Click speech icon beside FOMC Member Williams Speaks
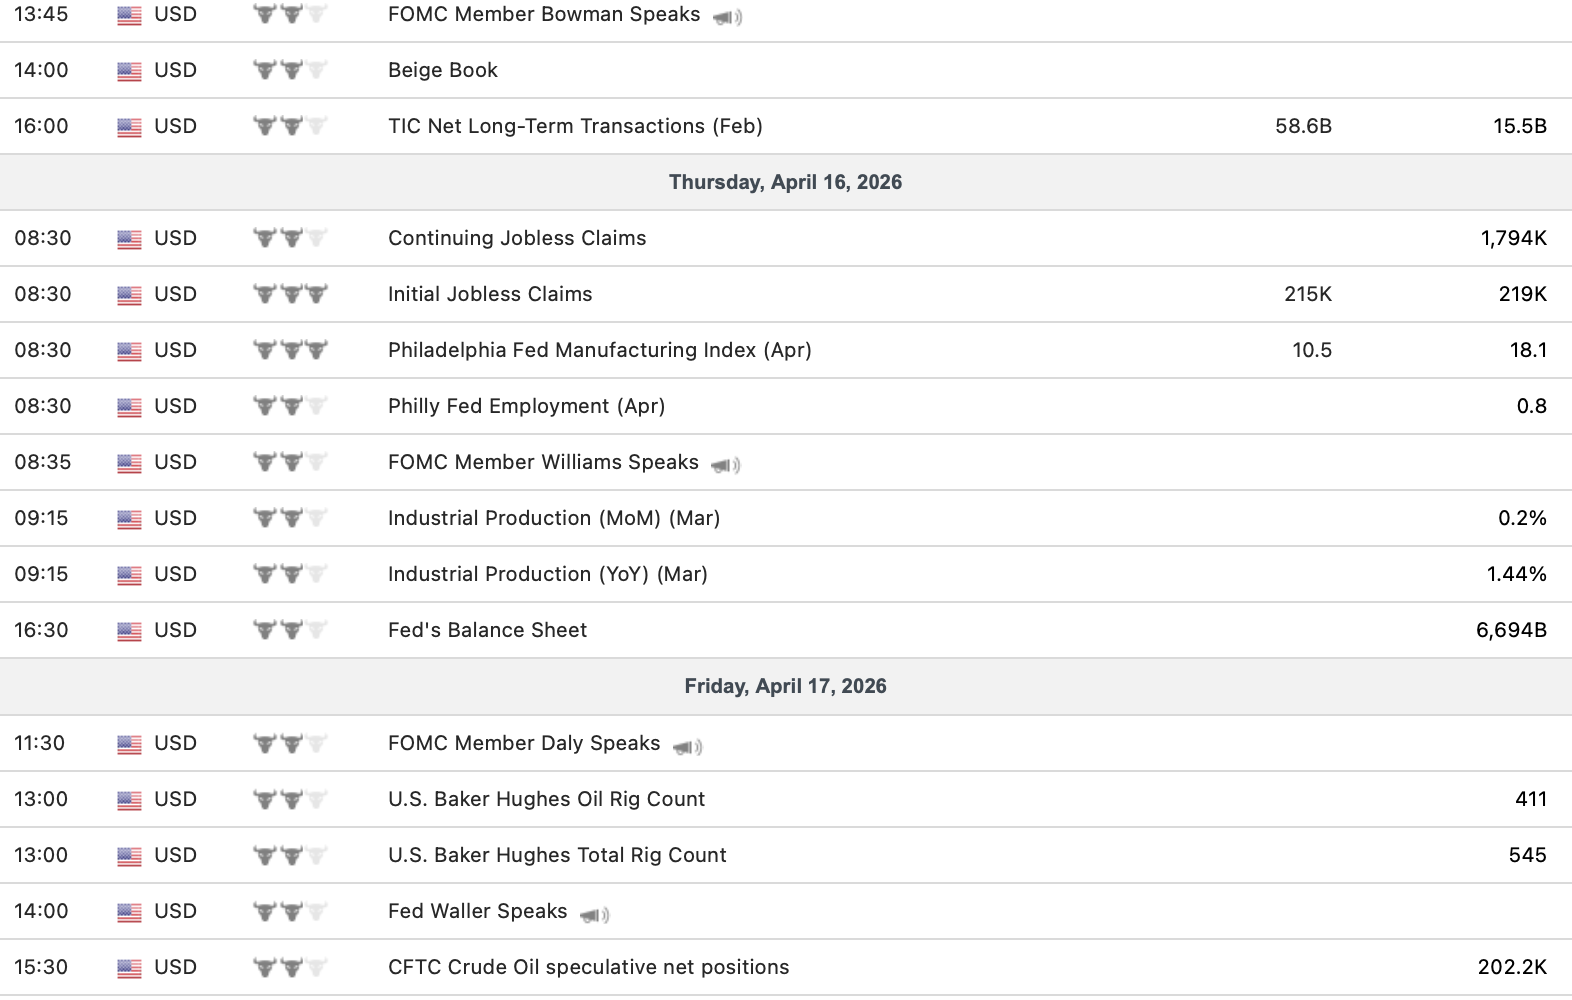Image resolution: width=1572 pixels, height=1000 pixels. 725,465
